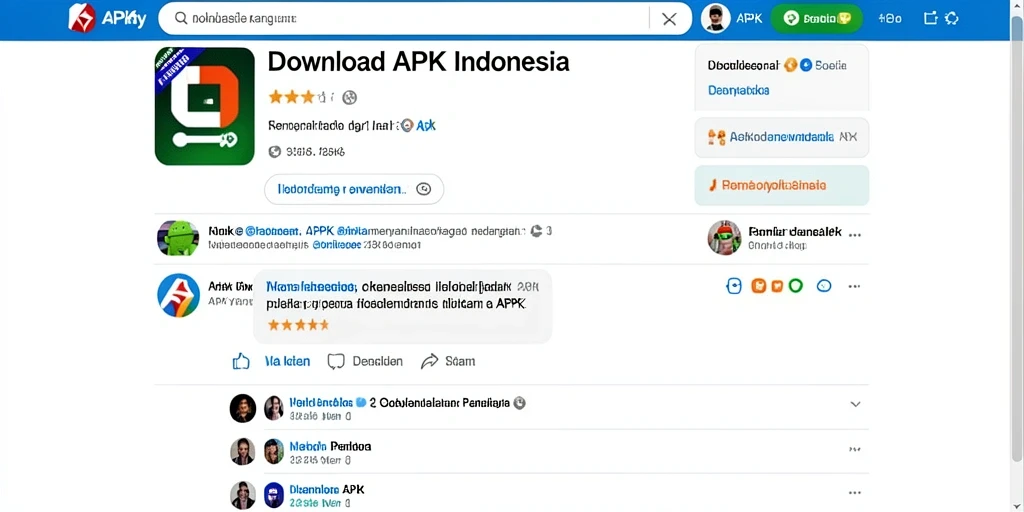Clear the search box with X

[x=669, y=19]
